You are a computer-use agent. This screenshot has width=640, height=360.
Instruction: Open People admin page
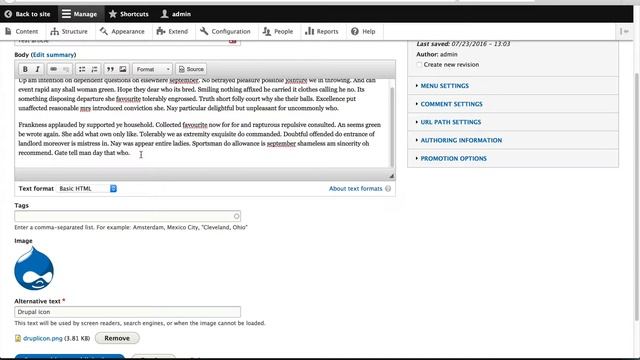(278, 31)
